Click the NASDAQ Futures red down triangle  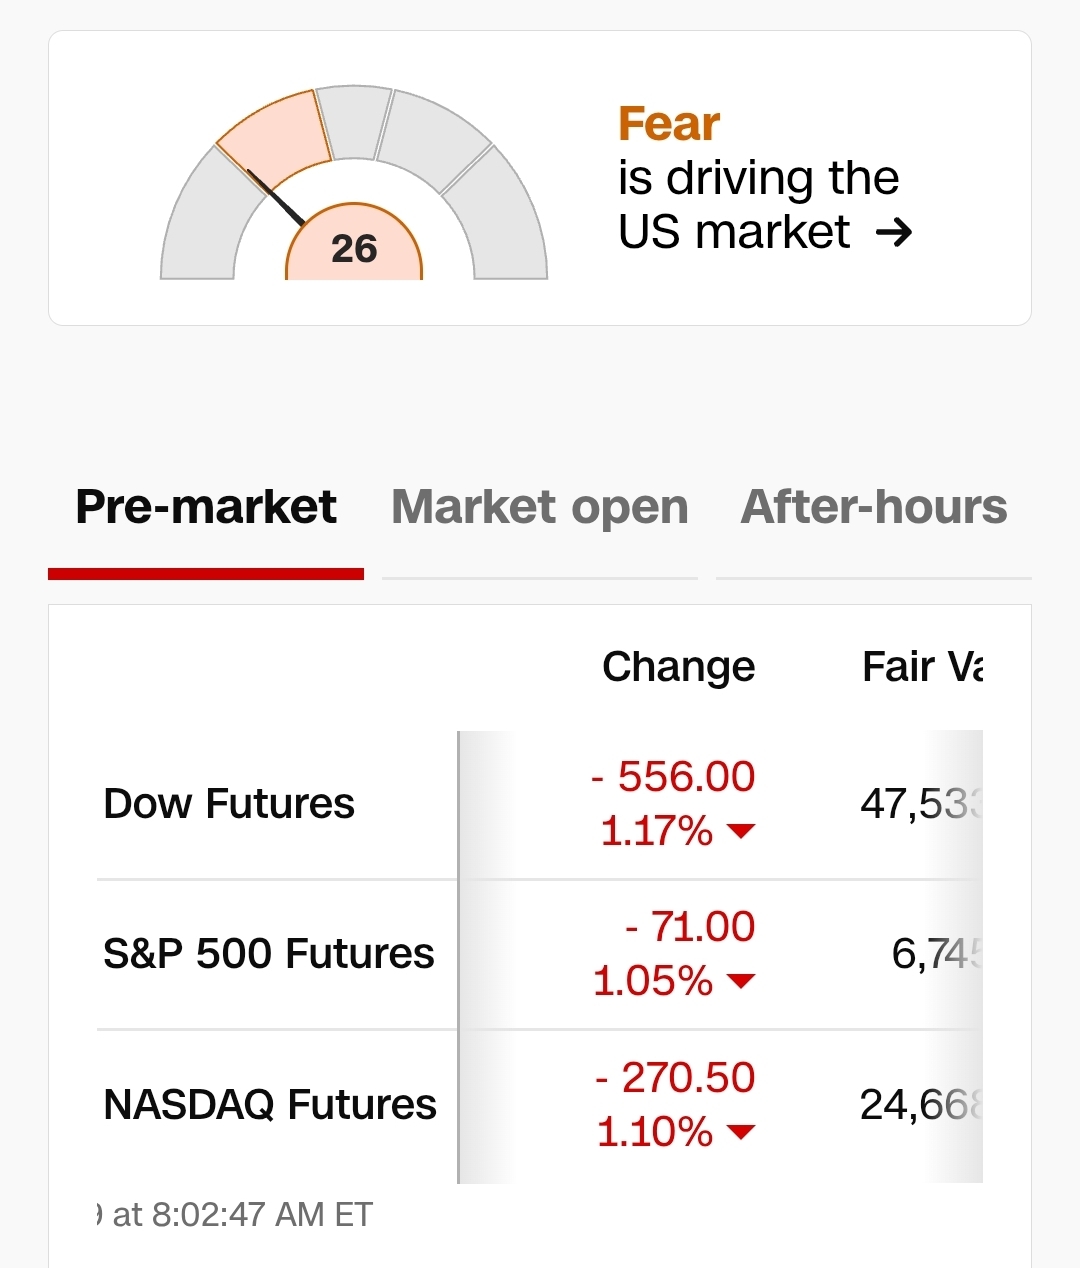[x=741, y=1132]
